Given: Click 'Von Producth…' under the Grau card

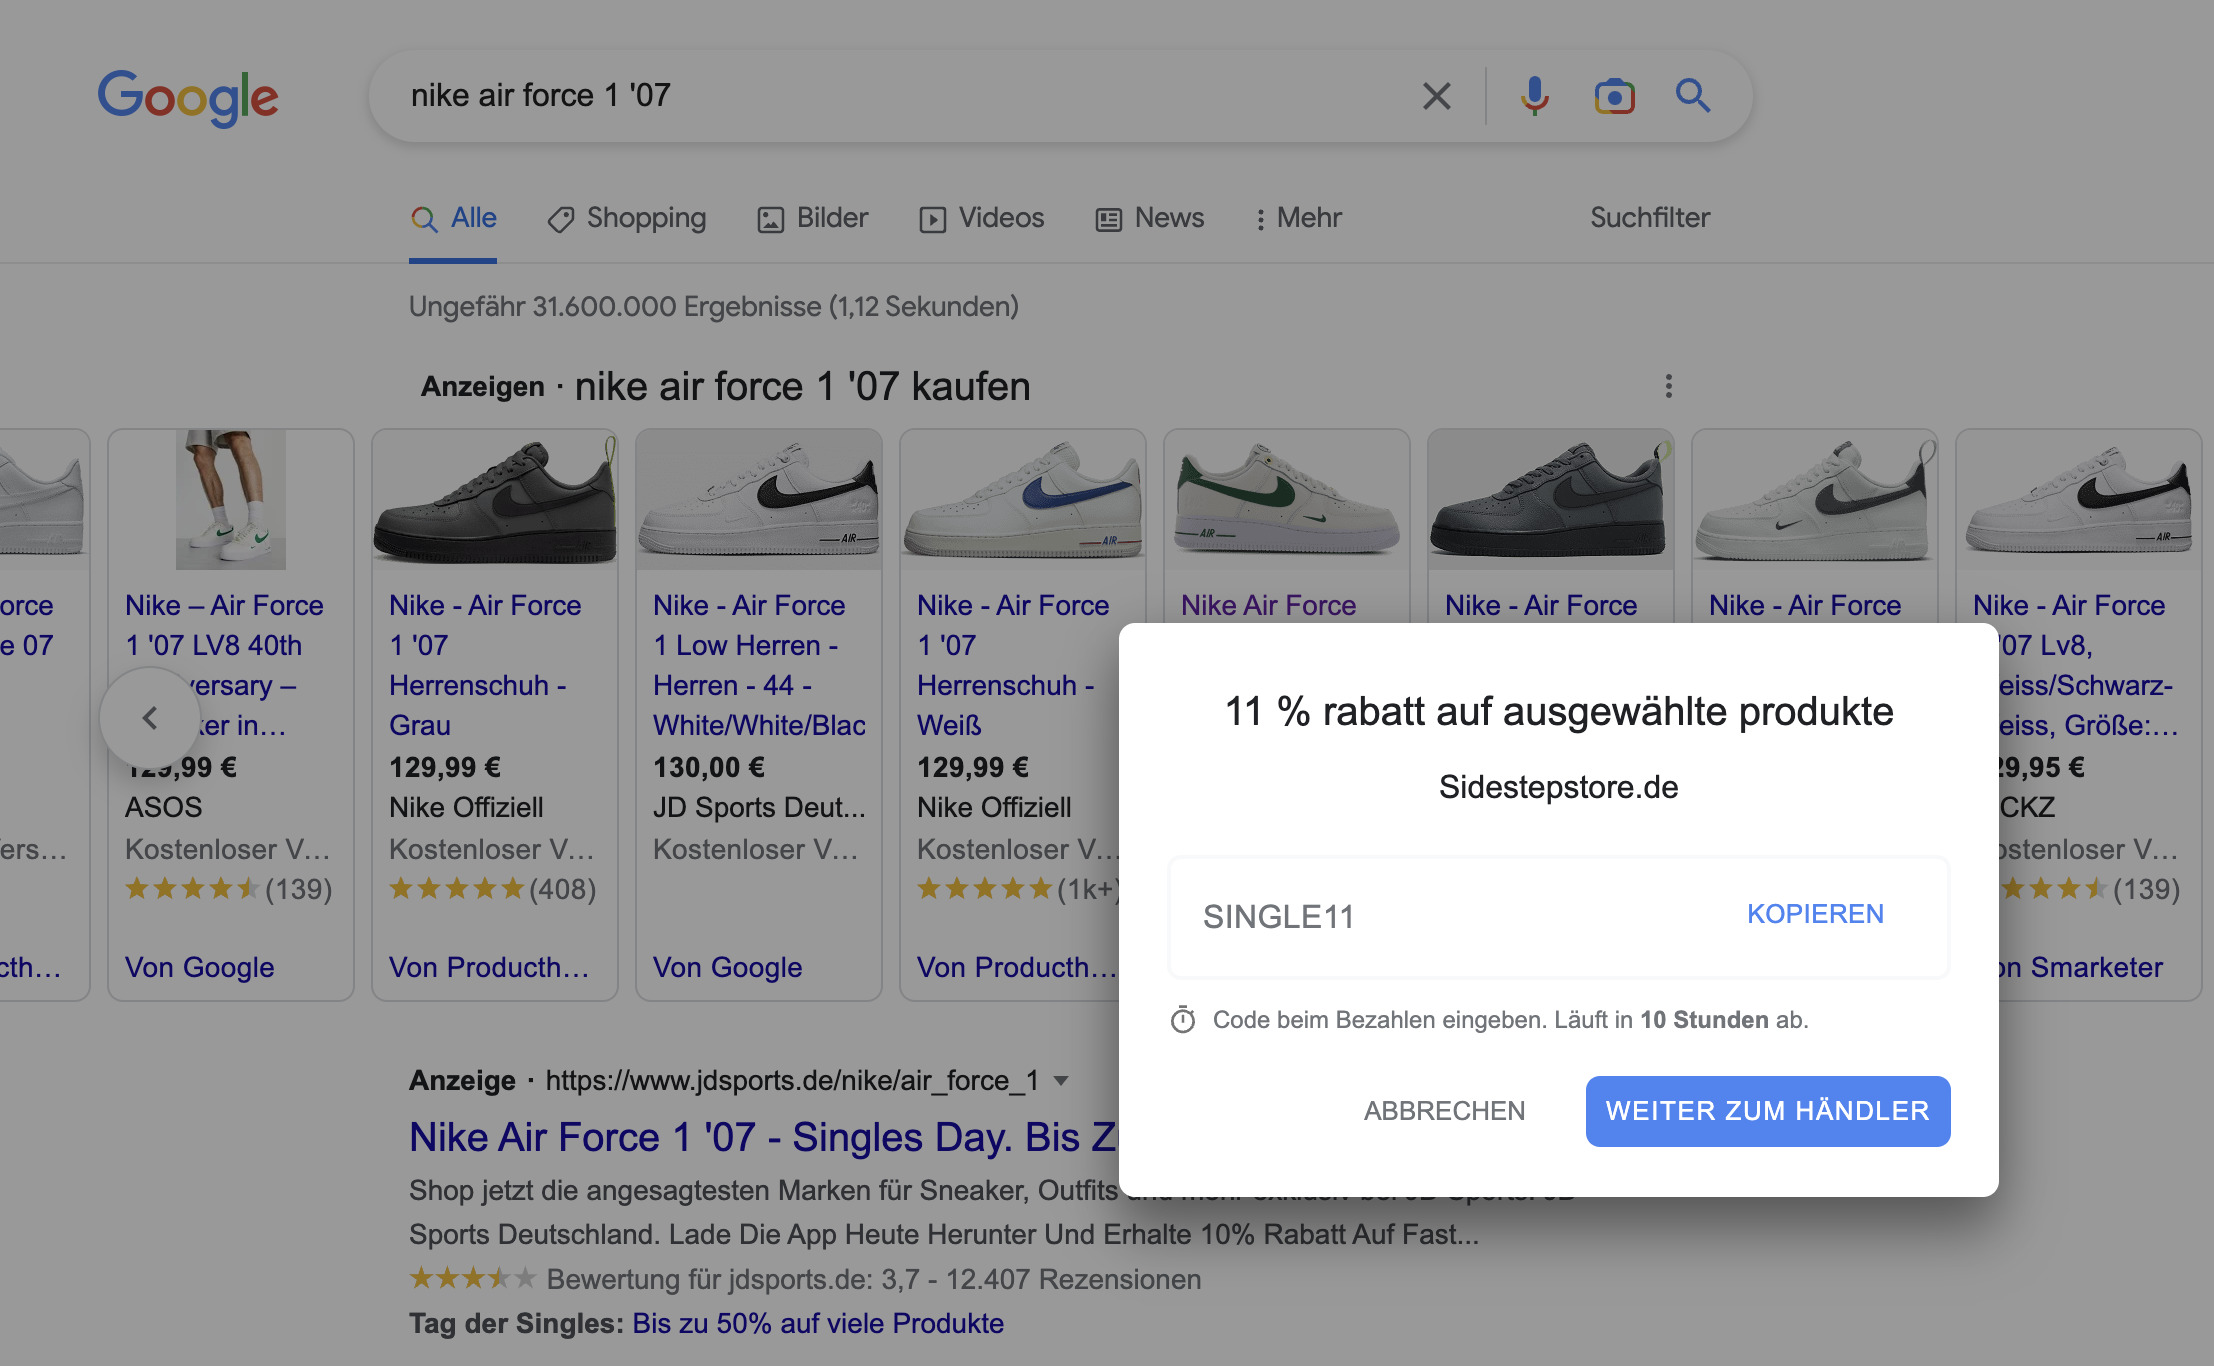Looking at the screenshot, I should point(489,967).
